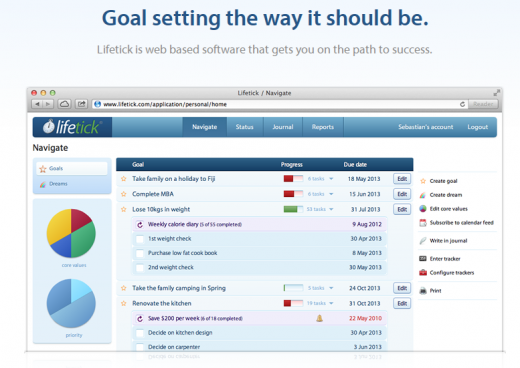The height and width of the screenshot is (368, 520).
Task: Click Edit button for Complete MBA
Action: (402, 194)
